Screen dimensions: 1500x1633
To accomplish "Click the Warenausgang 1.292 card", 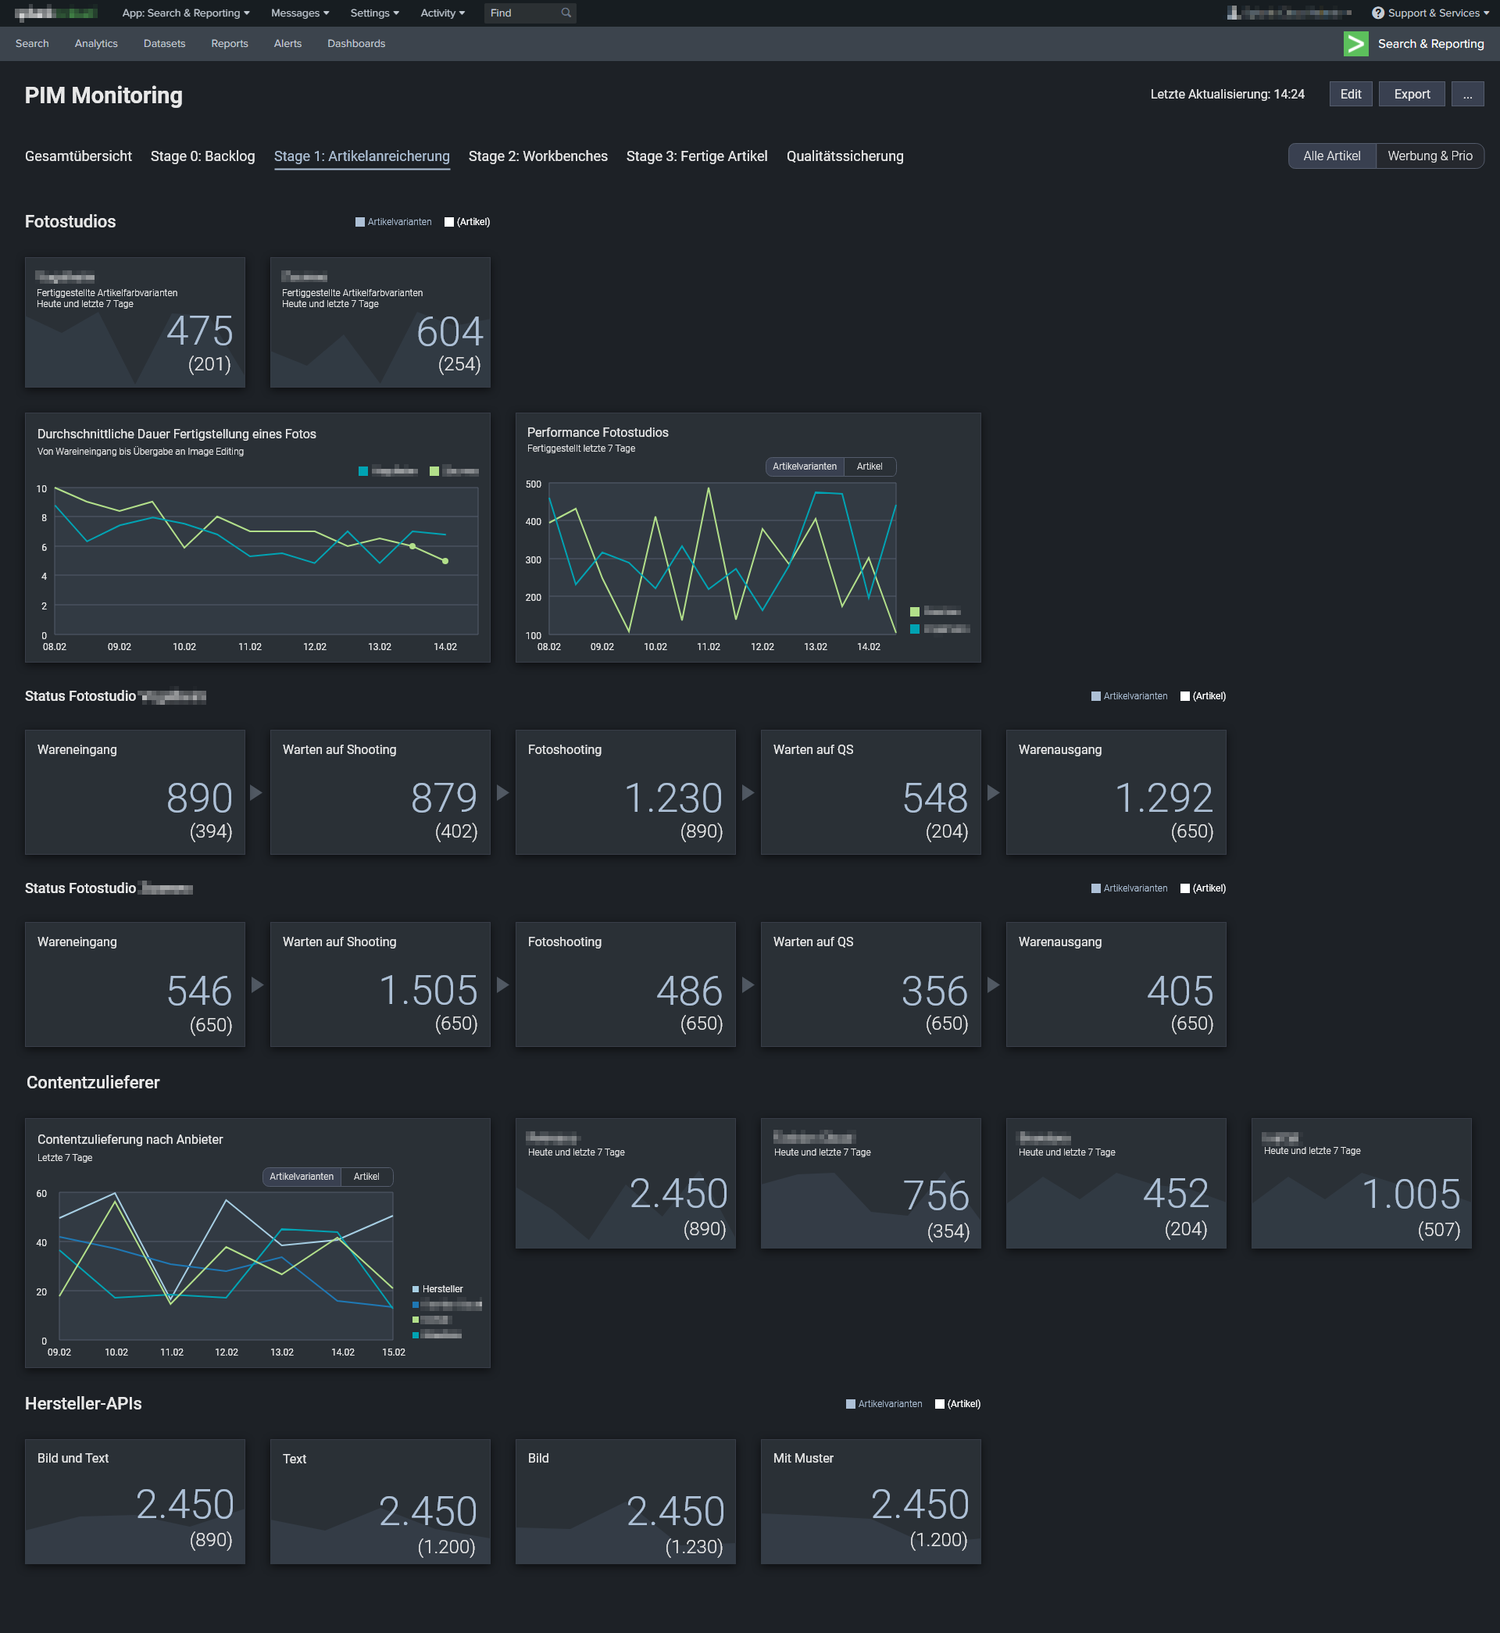I will click(1116, 792).
